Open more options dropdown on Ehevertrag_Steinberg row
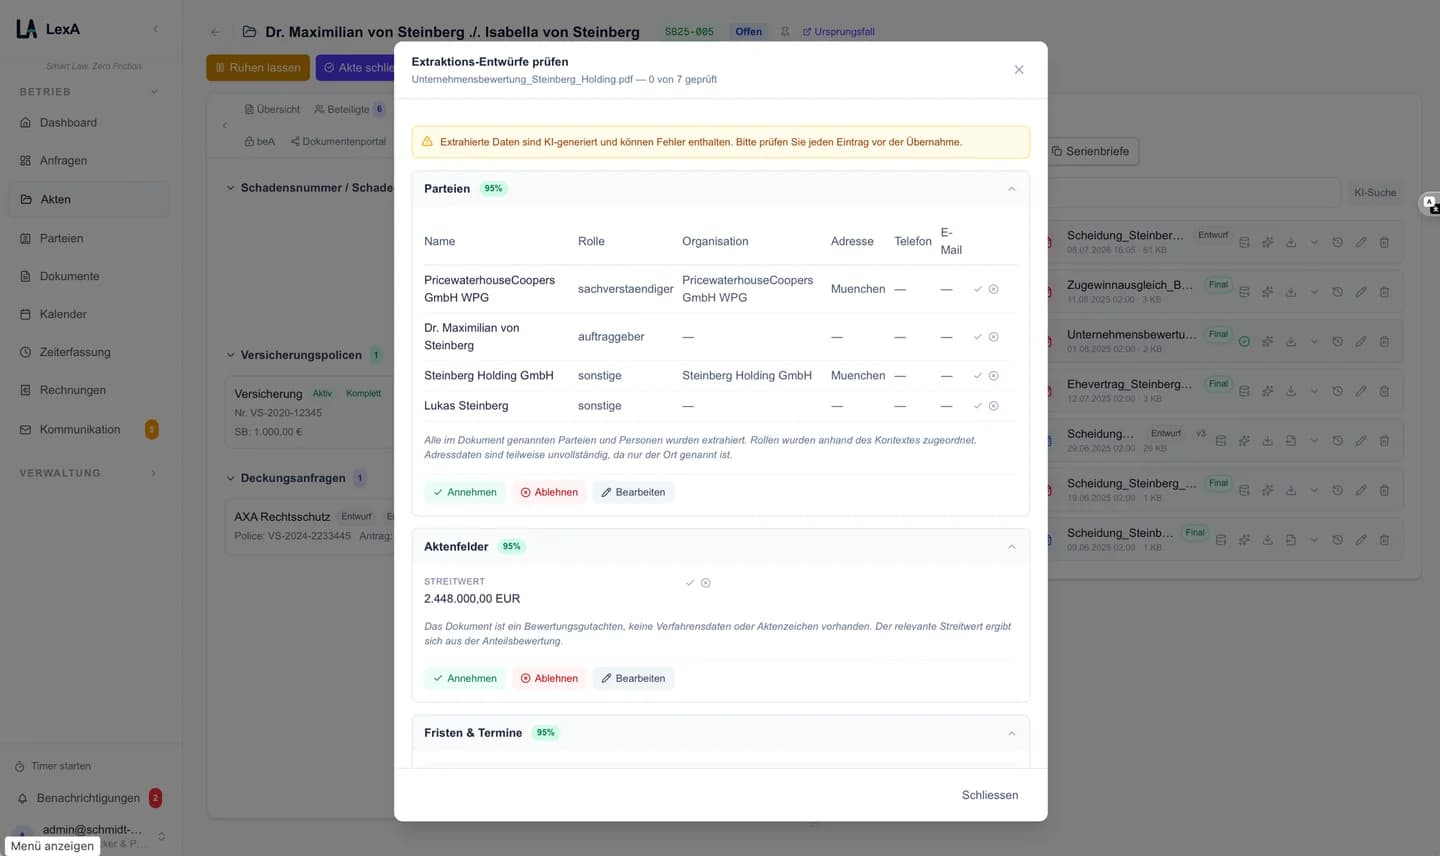The height and width of the screenshot is (856, 1440). (1314, 391)
